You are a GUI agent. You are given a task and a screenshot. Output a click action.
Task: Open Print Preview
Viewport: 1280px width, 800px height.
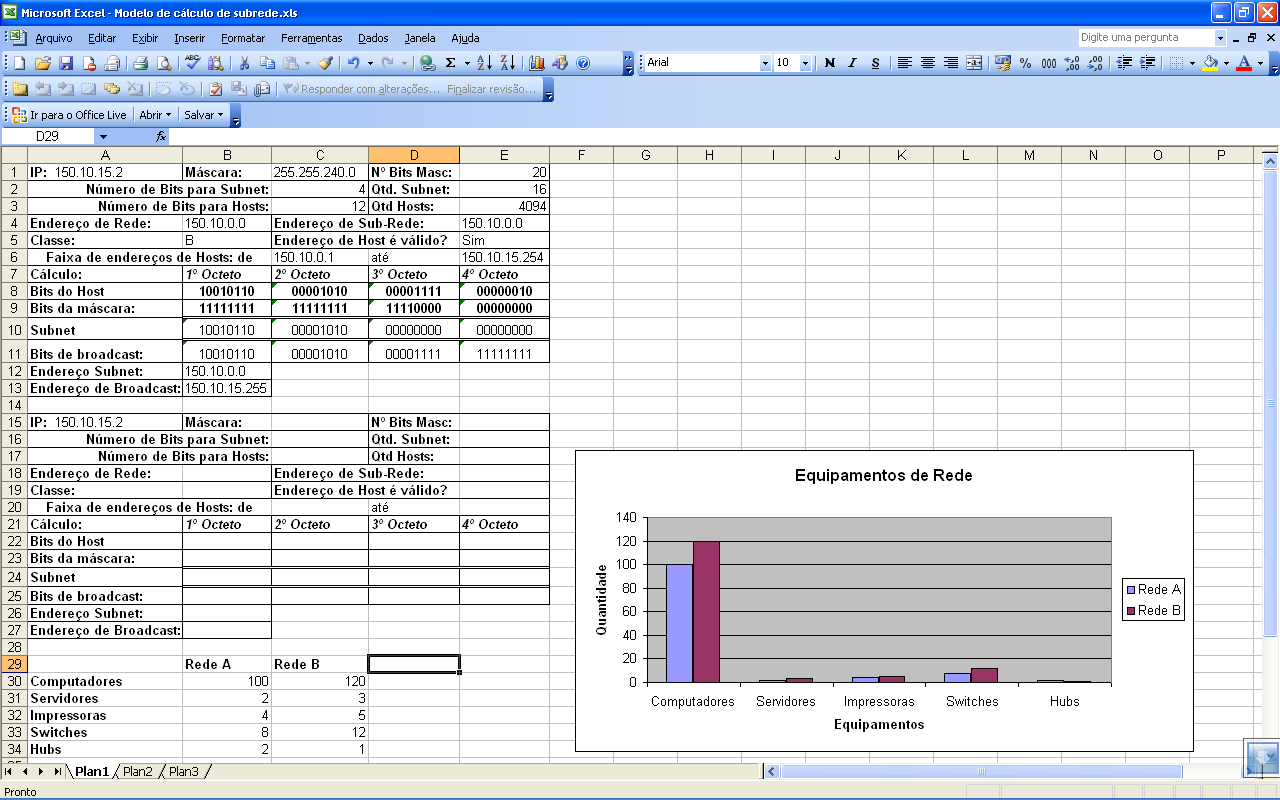[163, 63]
